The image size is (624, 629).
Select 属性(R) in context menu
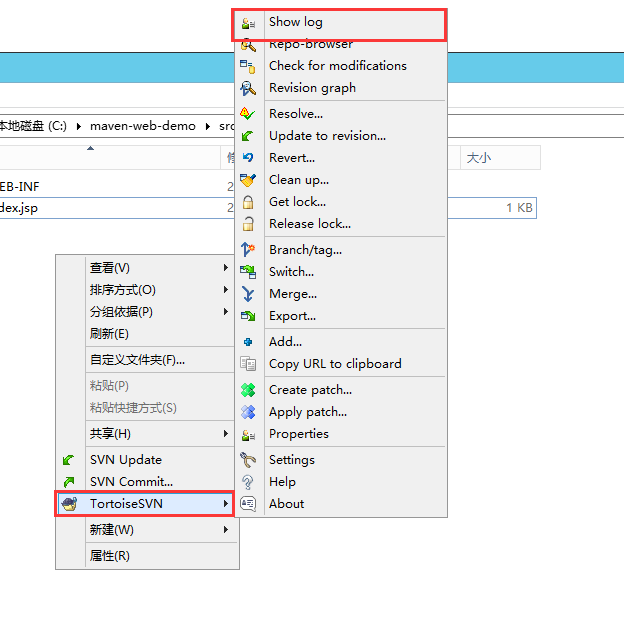point(147,556)
